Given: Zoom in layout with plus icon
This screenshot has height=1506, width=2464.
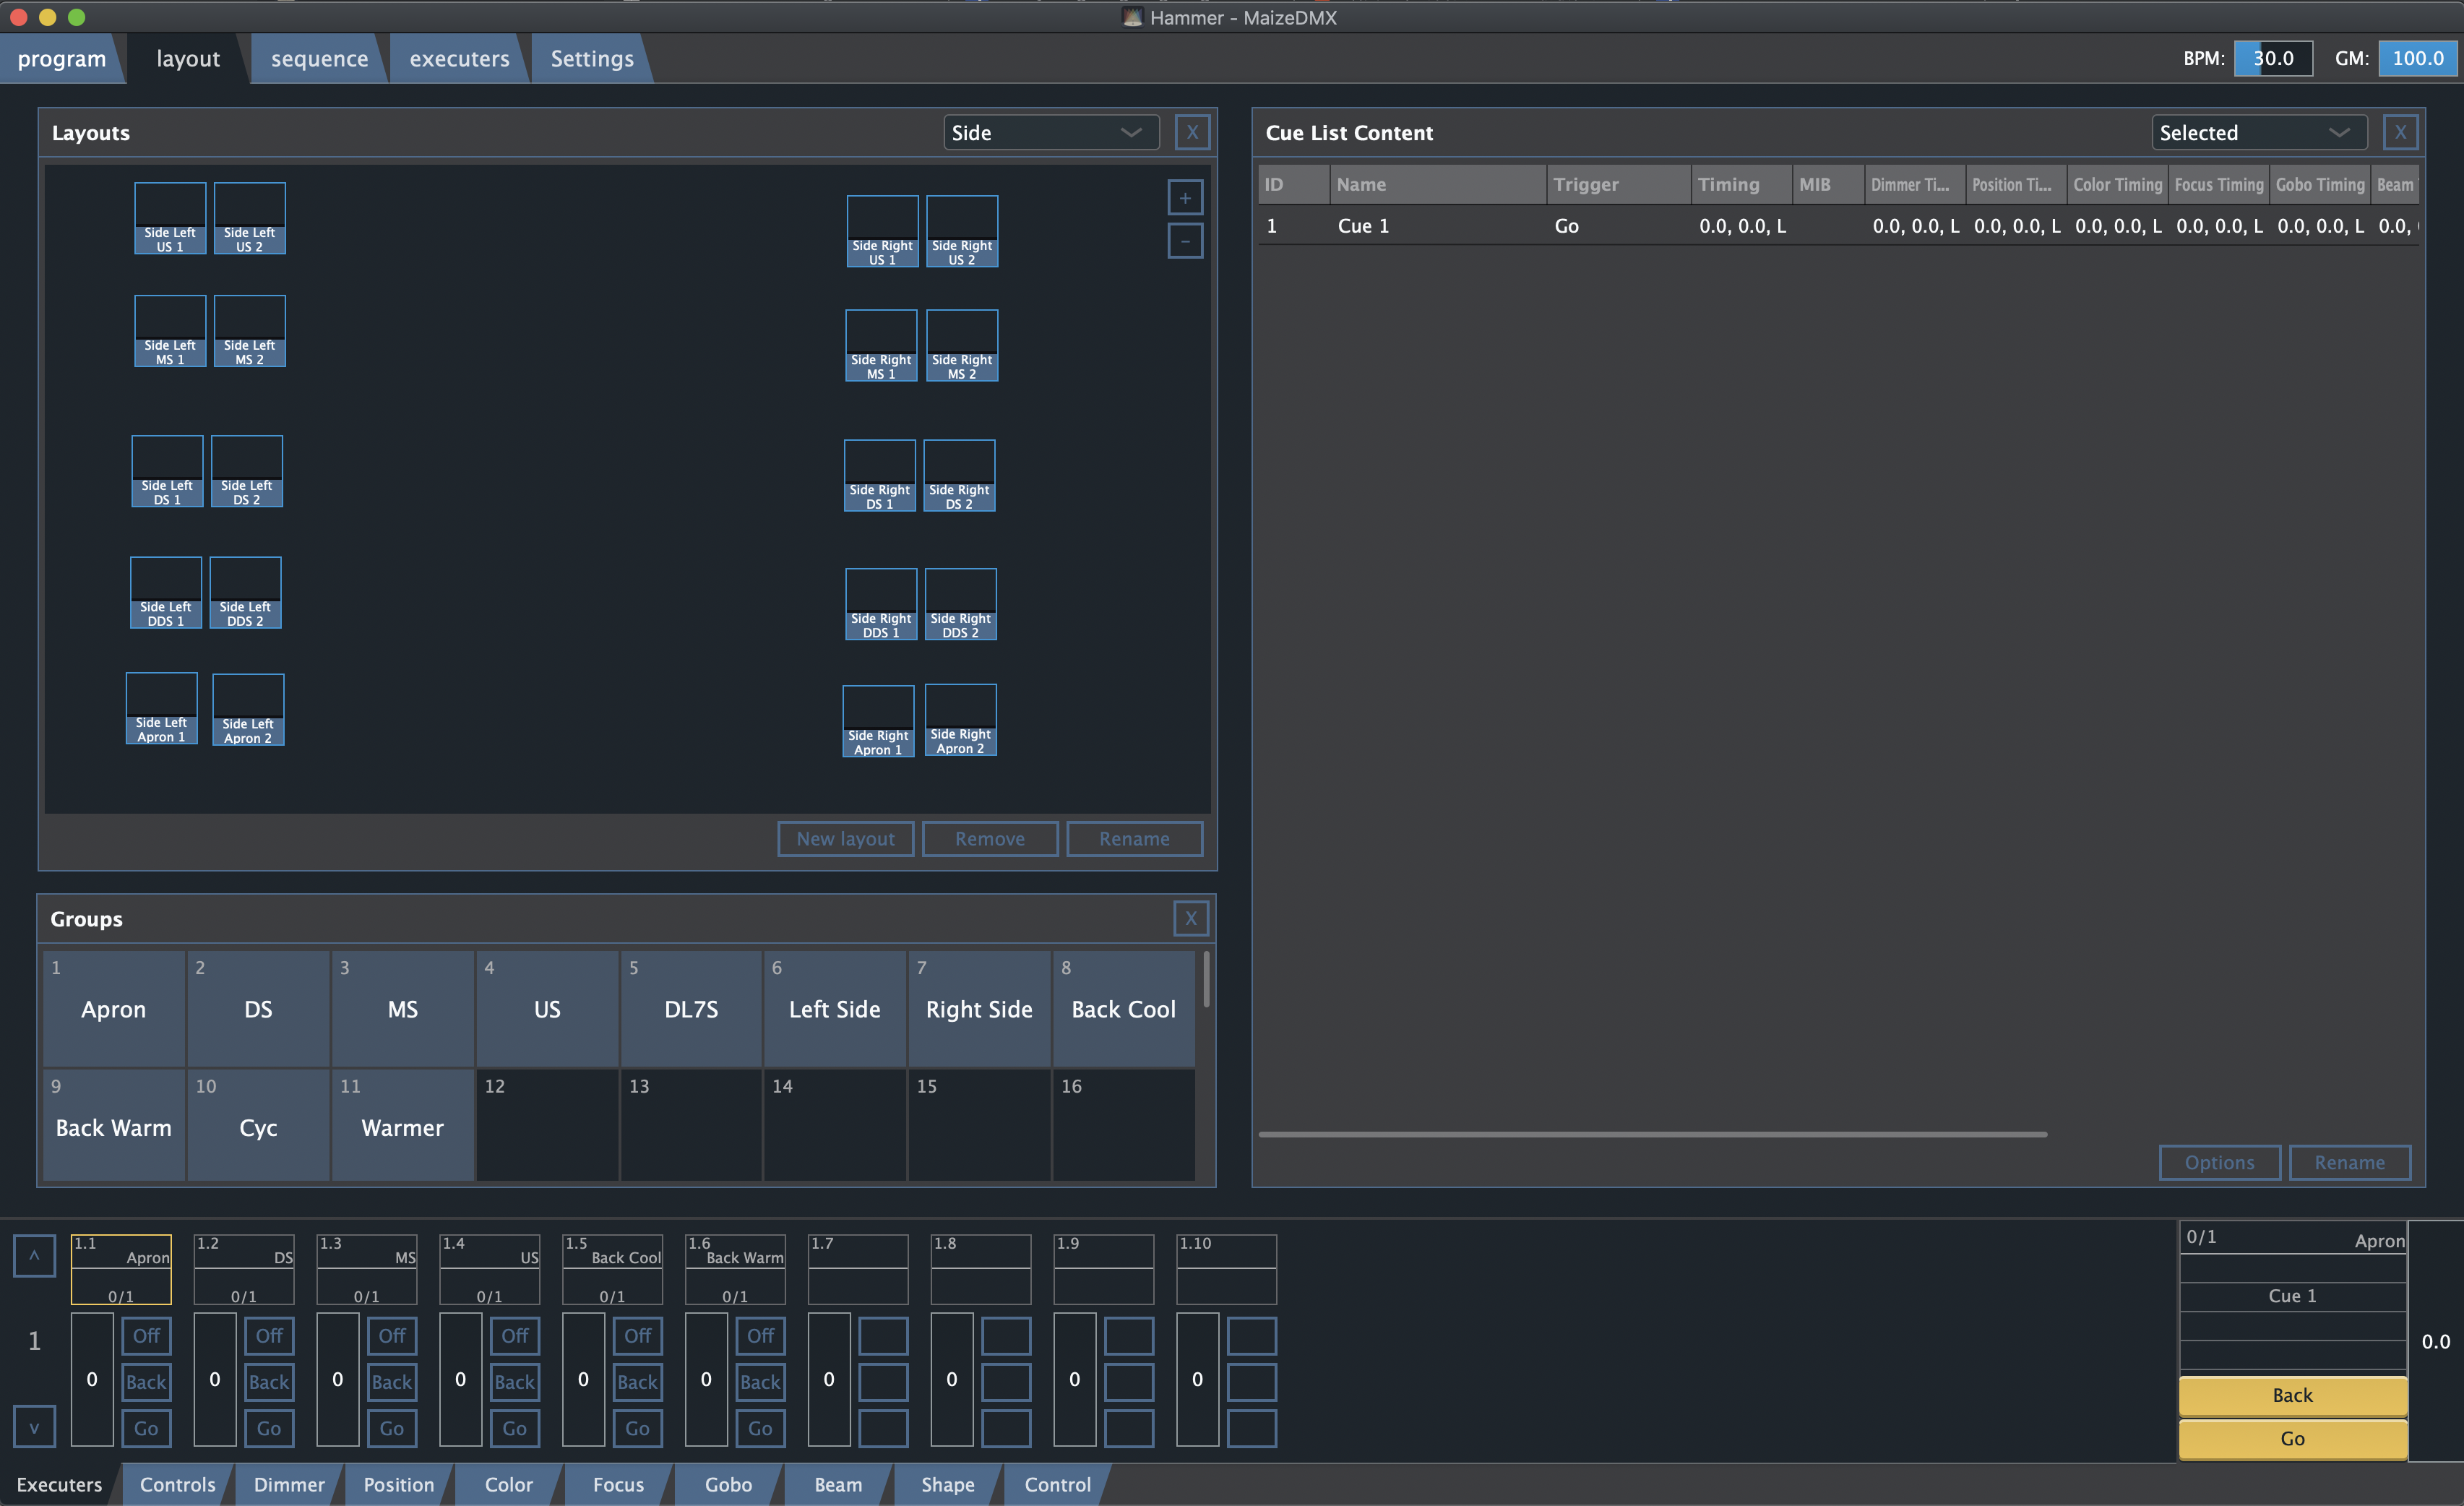Looking at the screenshot, I should [x=1185, y=198].
